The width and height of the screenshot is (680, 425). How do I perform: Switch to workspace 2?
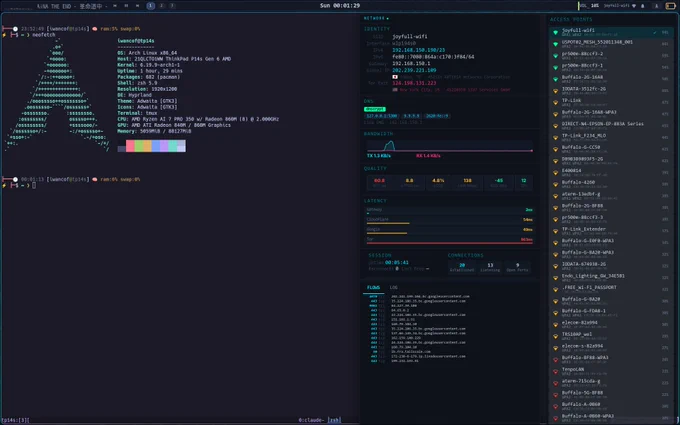(161, 6)
